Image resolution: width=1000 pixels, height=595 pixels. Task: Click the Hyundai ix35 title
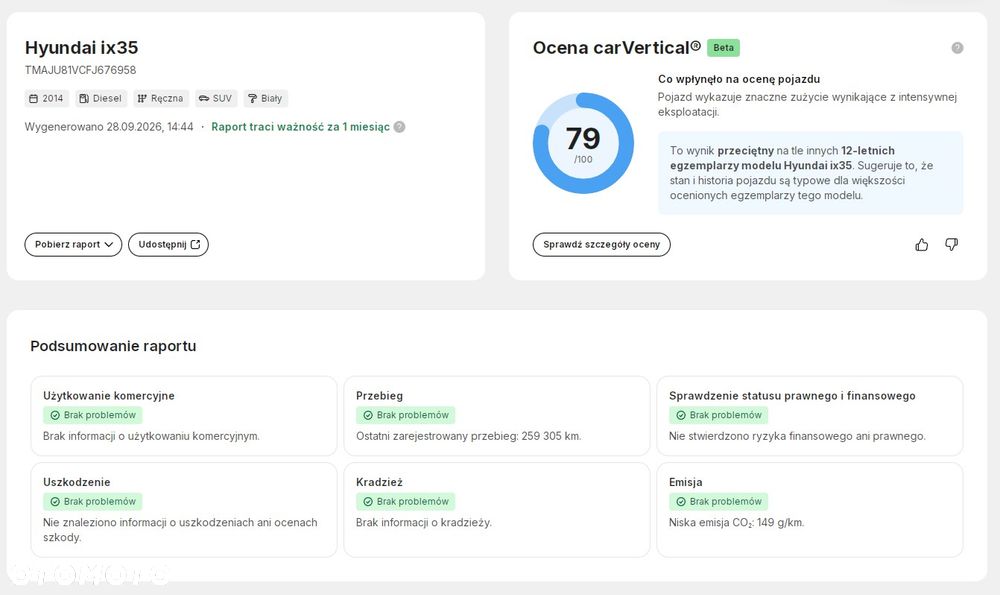point(82,48)
